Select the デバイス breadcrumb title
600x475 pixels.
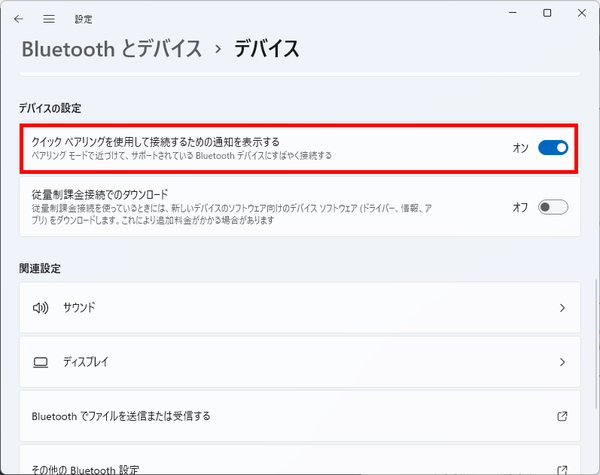pos(266,49)
